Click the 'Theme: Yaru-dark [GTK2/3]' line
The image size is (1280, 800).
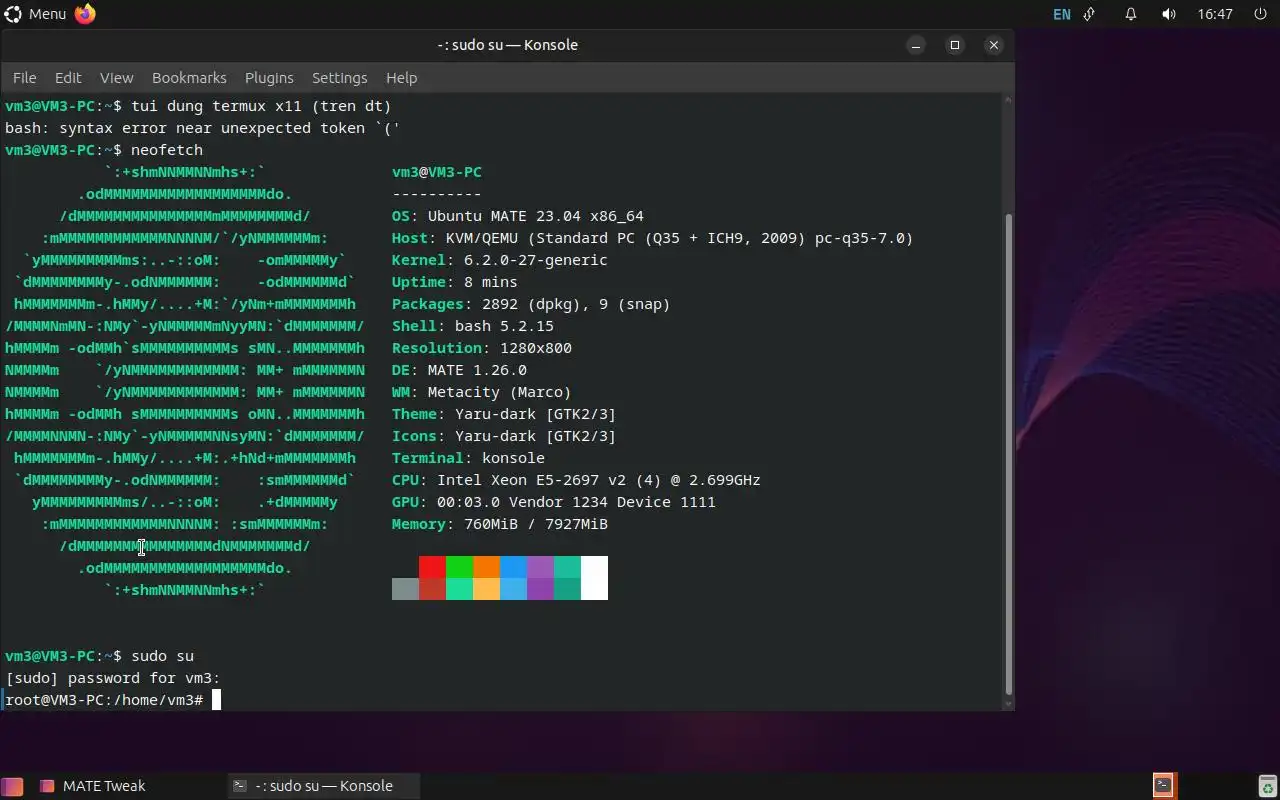[x=504, y=414]
